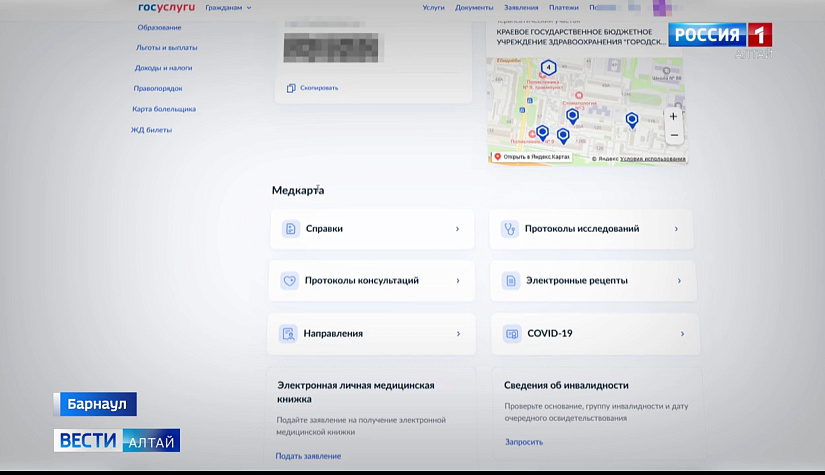This screenshot has height=475, width=825.
Task: Click the Госуслуги logo
Action: [166, 7]
